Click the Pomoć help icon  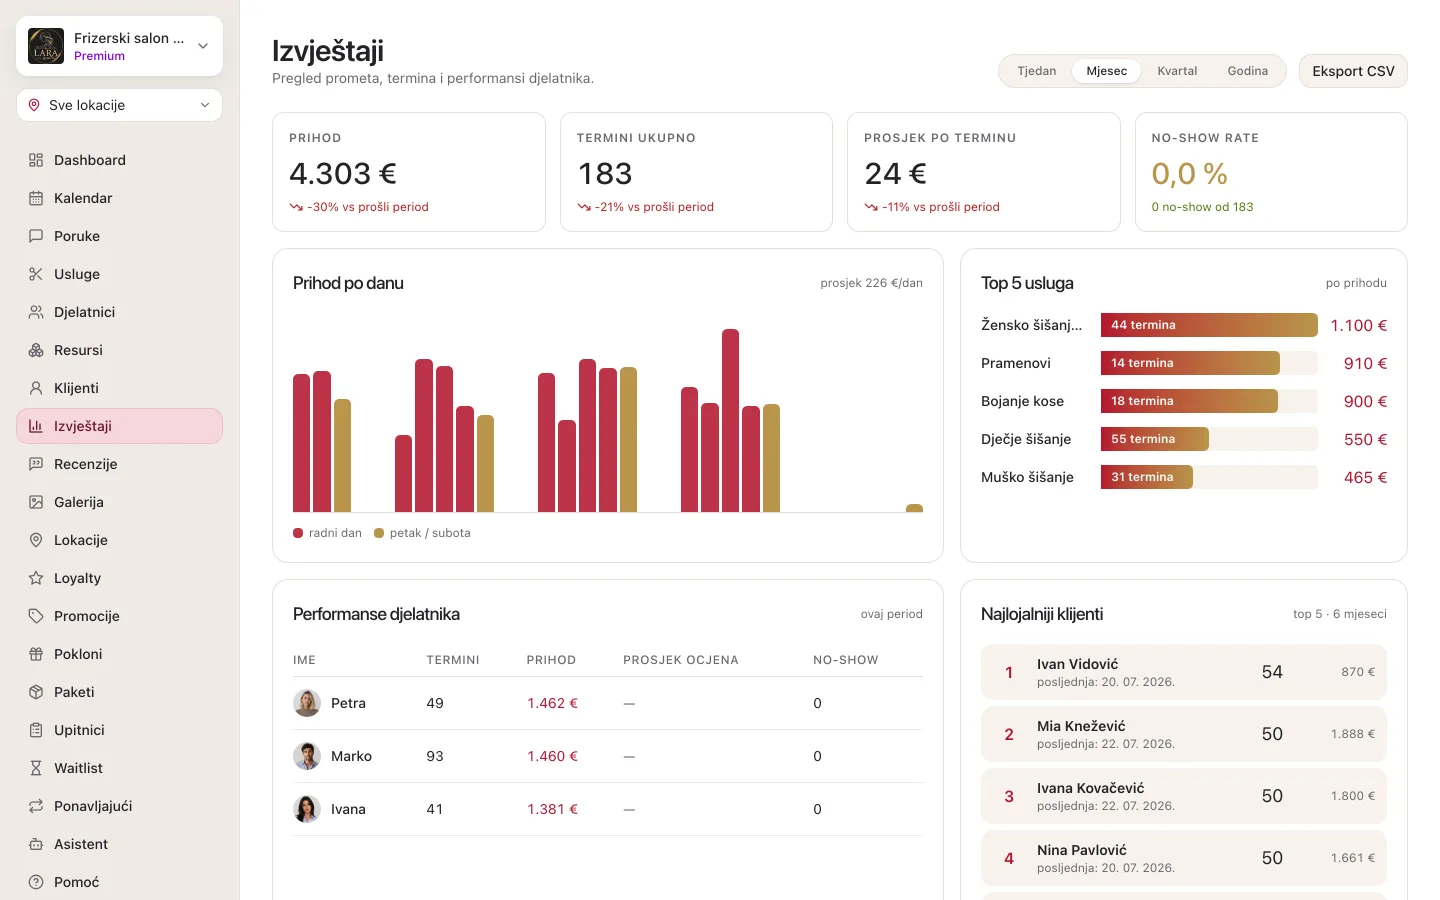[x=36, y=882]
